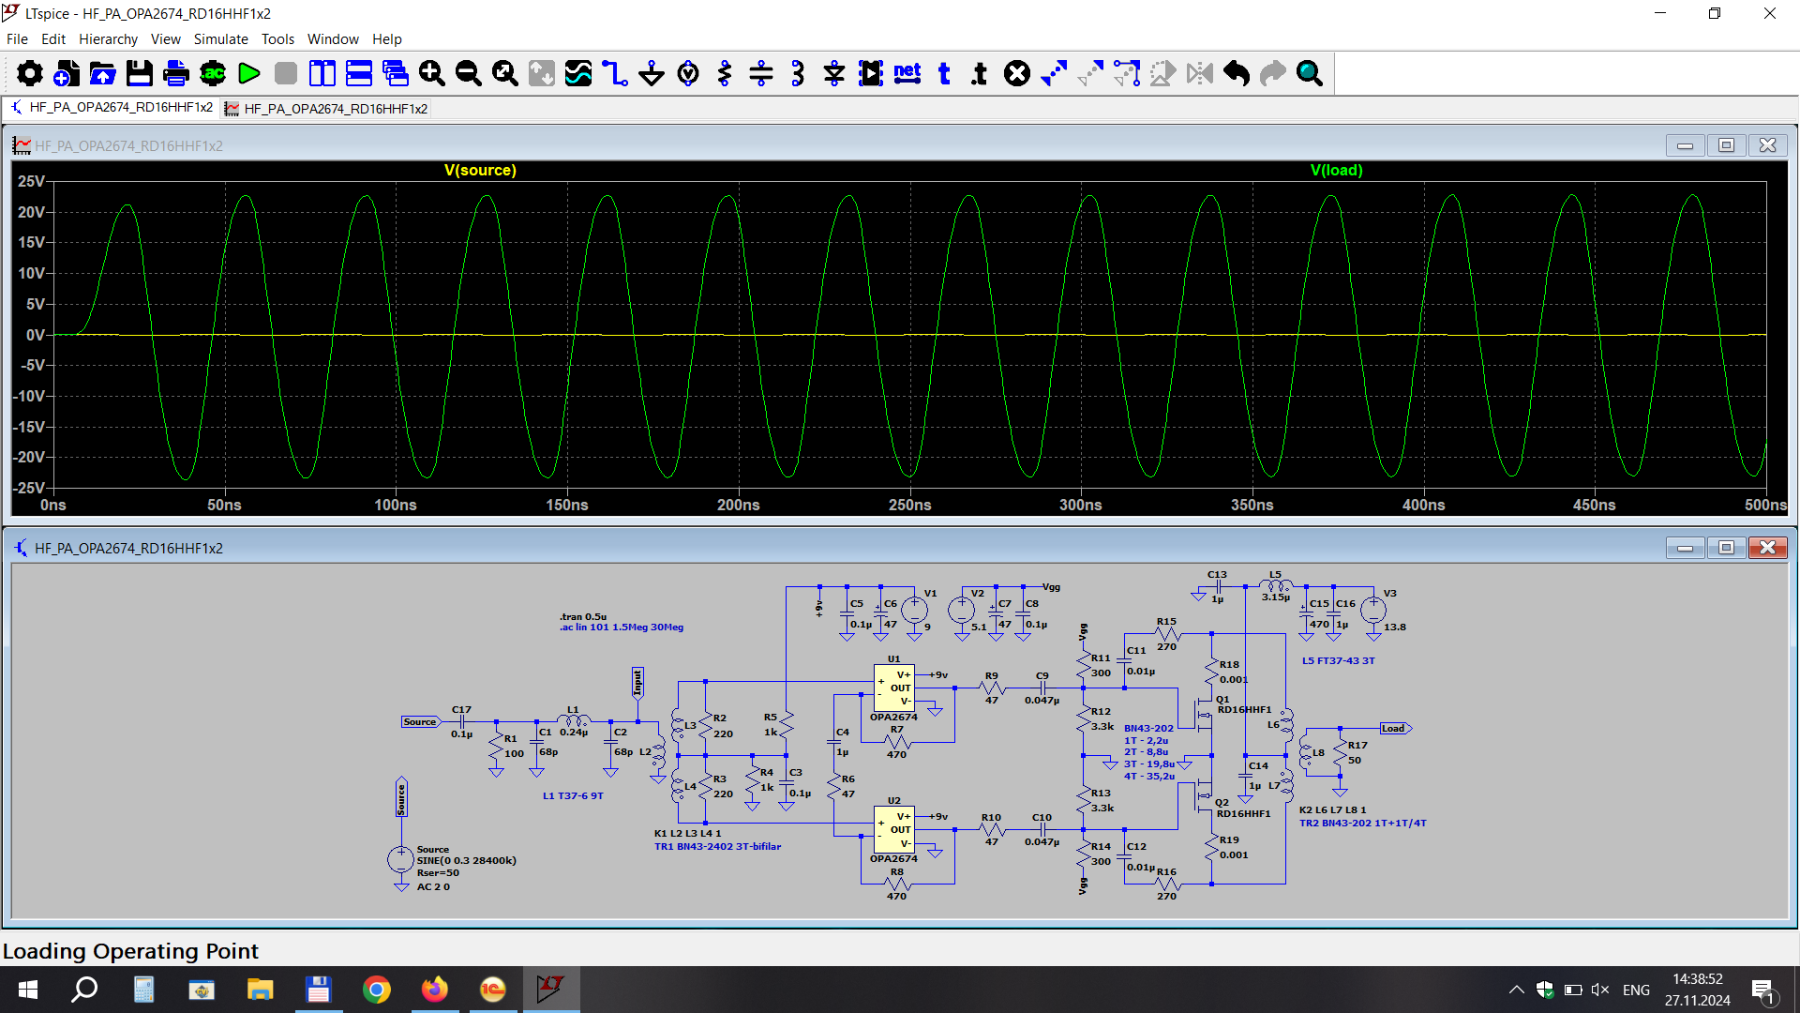Click the print icon in the toolbar
This screenshot has width=1800, height=1013.
(176, 73)
